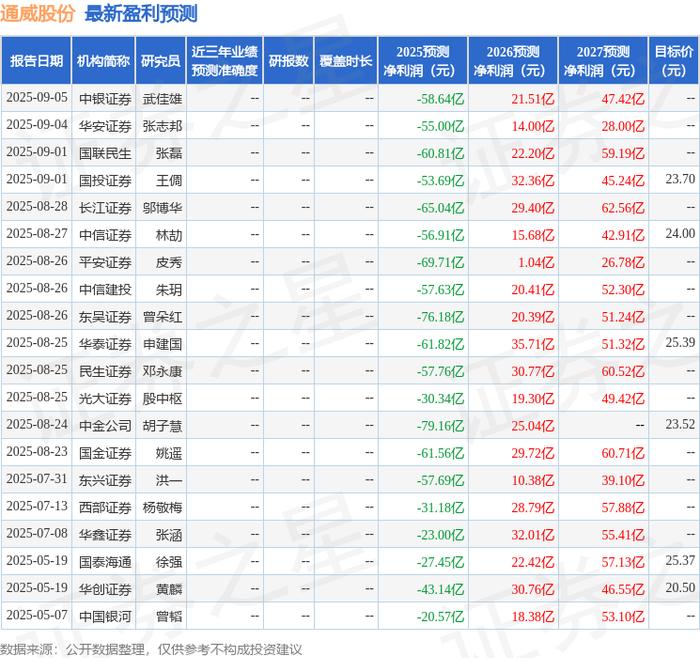Click the analyst name 武佳雄
The image size is (700, 658).
[x=162, y=99]
